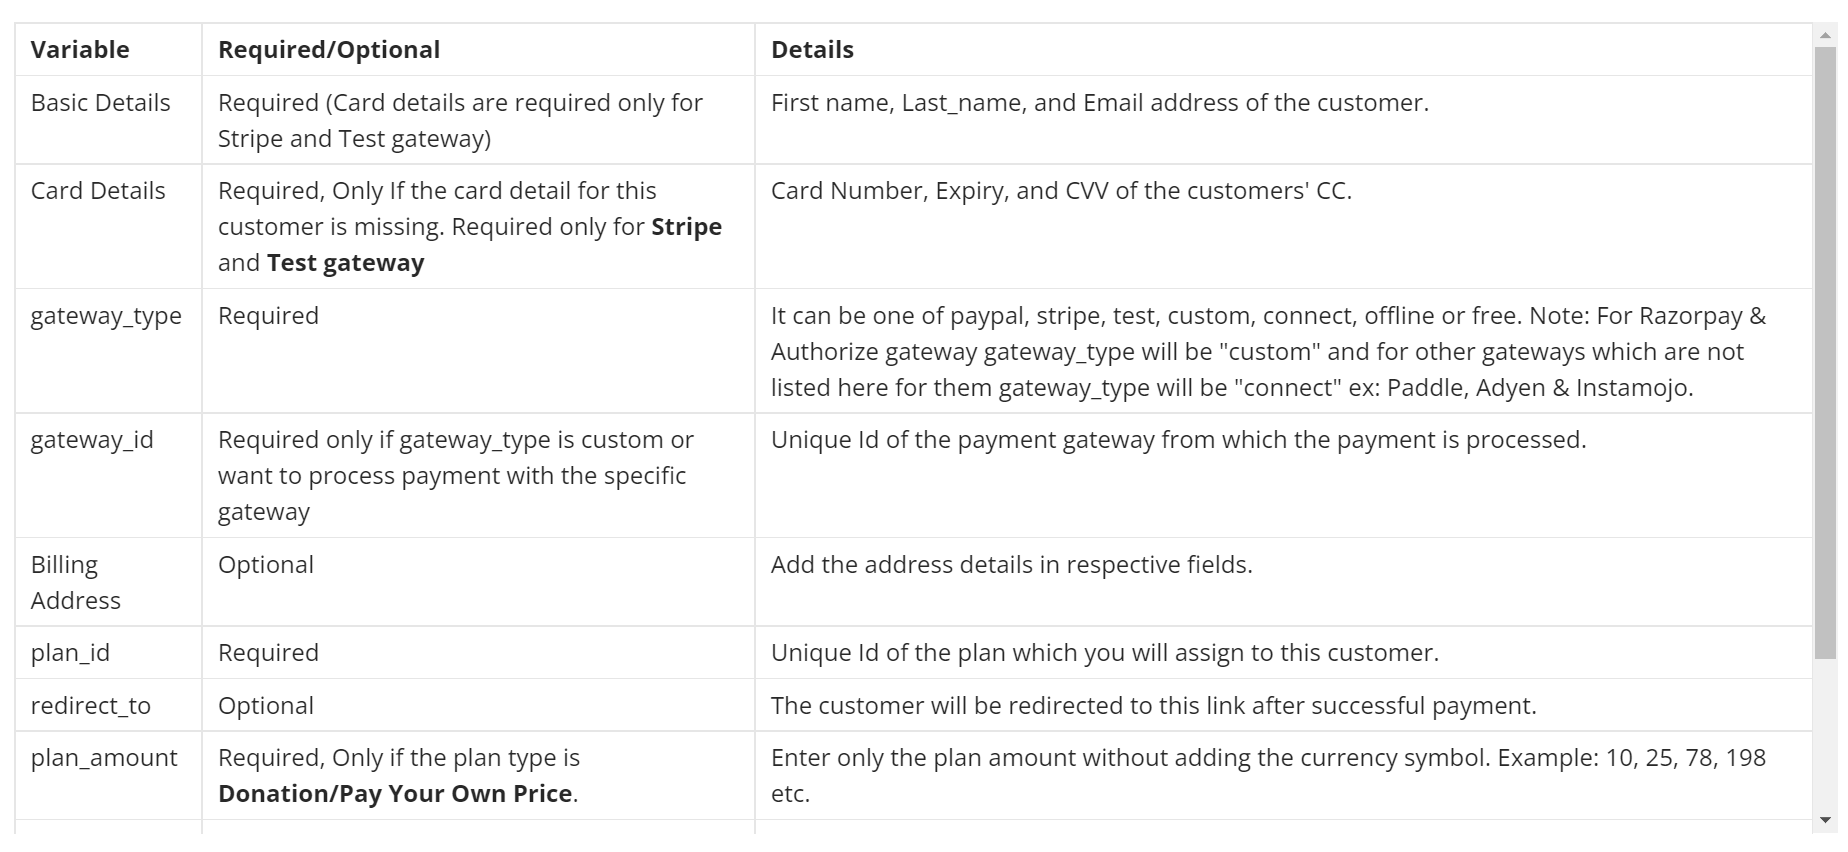Click the scrollbar down arrow
Image resolution: width=1848 pixels, height=852 pixels.
click(x=1825, y=820)
